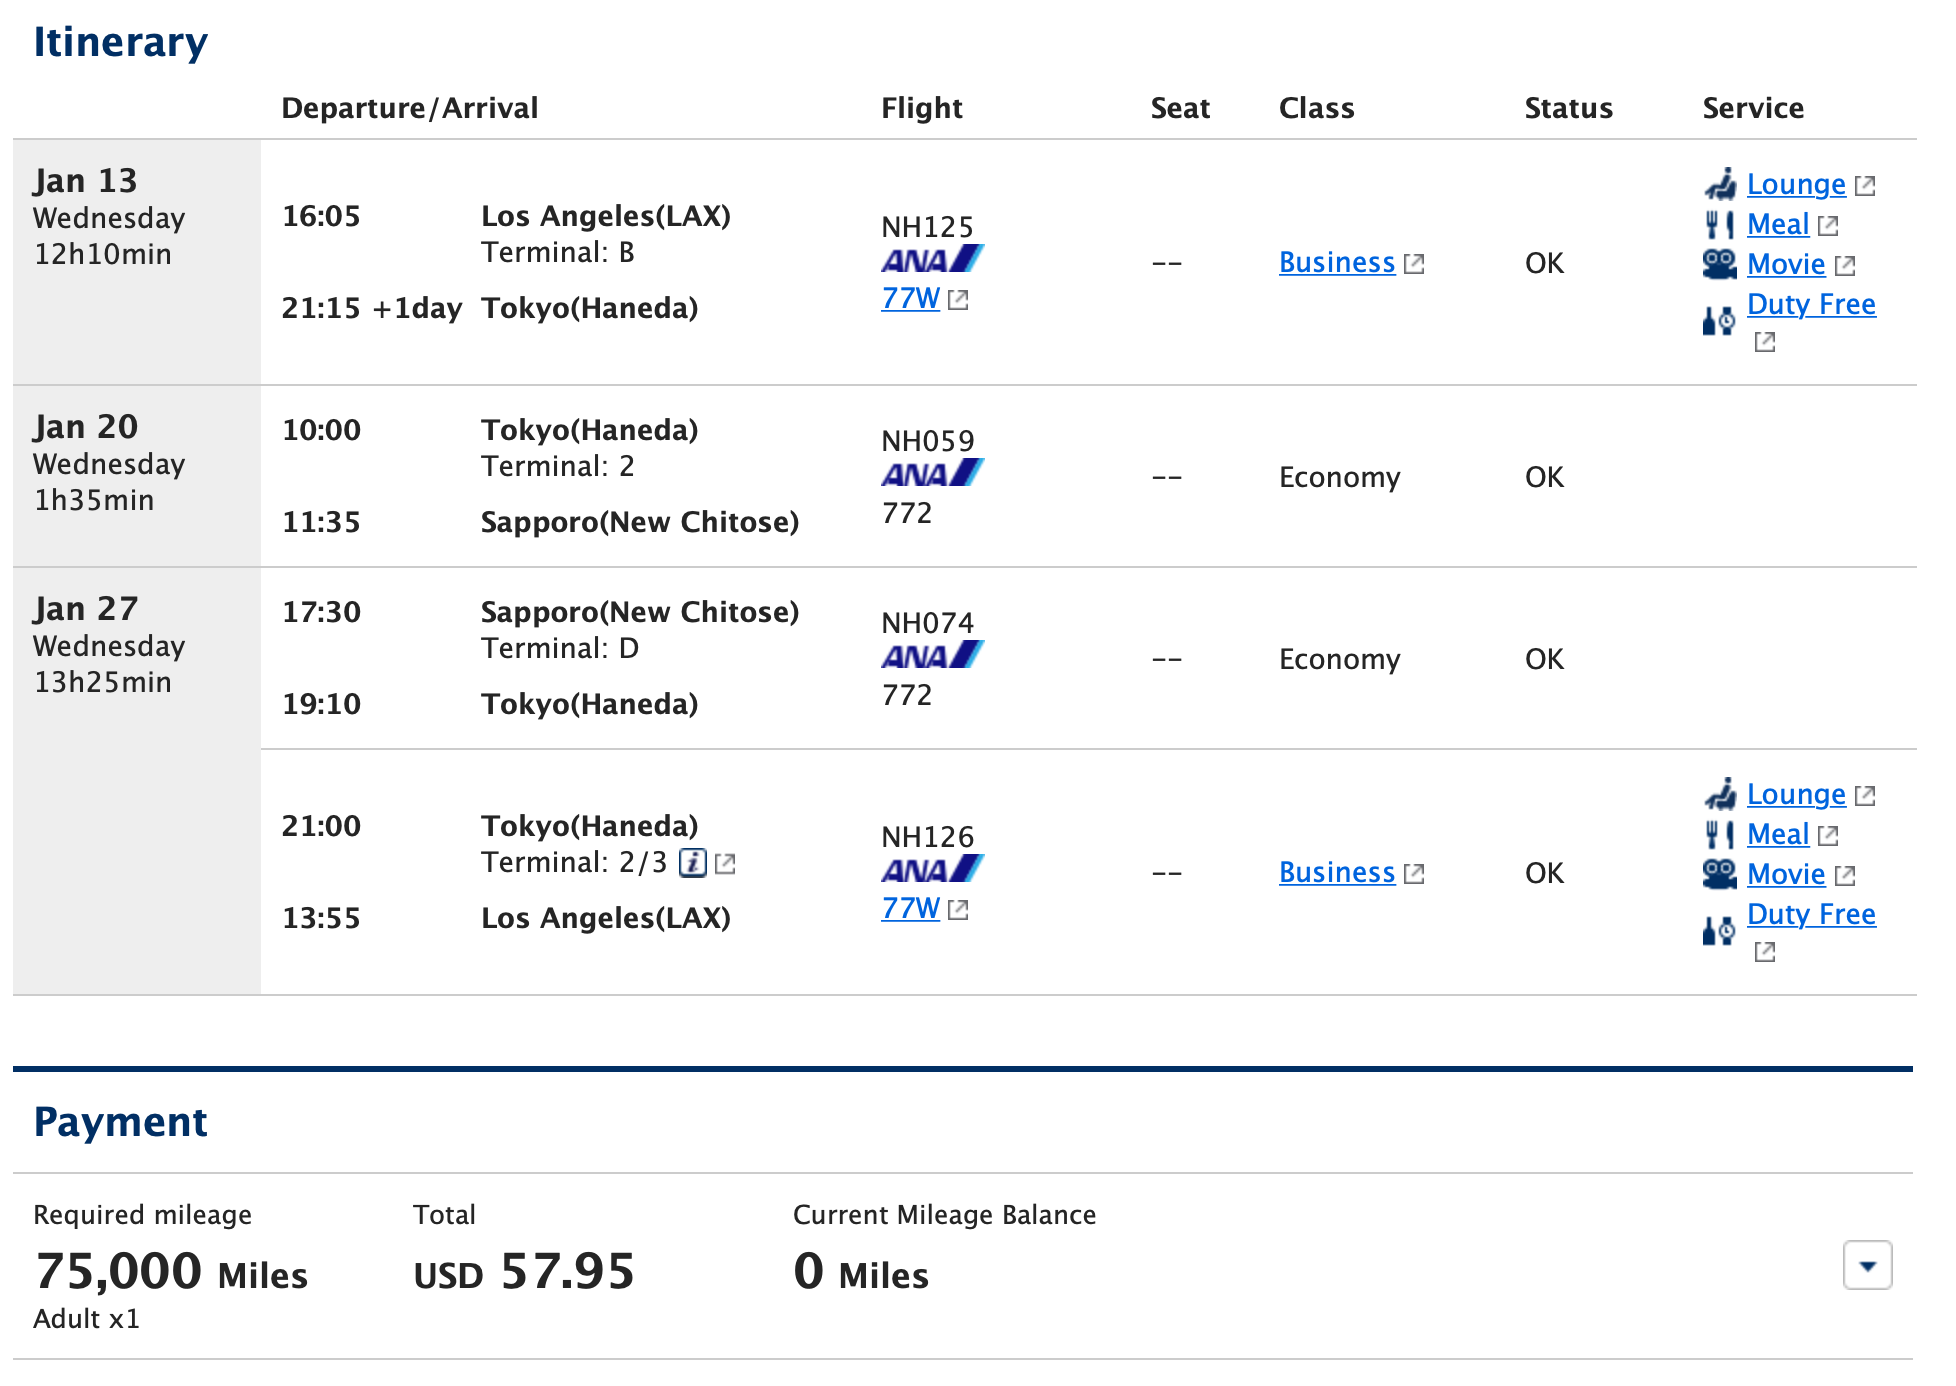Click the Duty Free bottle icon on NH125 row
This screenshot has height=1386, width=1956.
point(1716,321)
